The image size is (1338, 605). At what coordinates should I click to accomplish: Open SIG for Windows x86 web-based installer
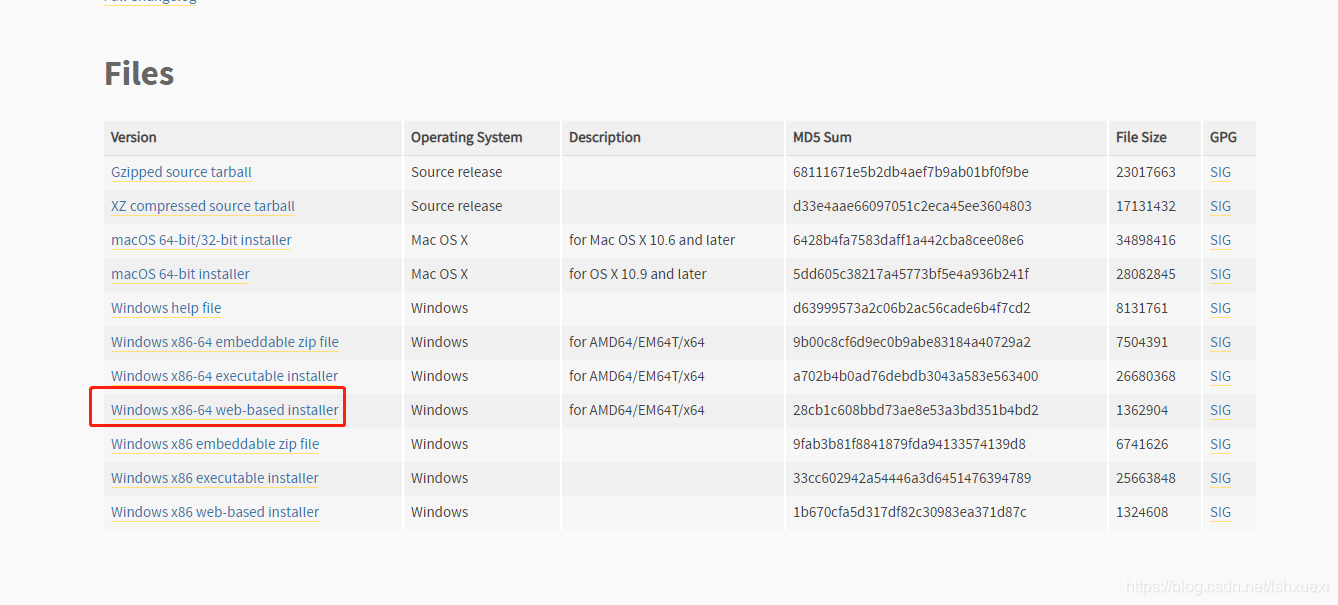(1220, 512)
